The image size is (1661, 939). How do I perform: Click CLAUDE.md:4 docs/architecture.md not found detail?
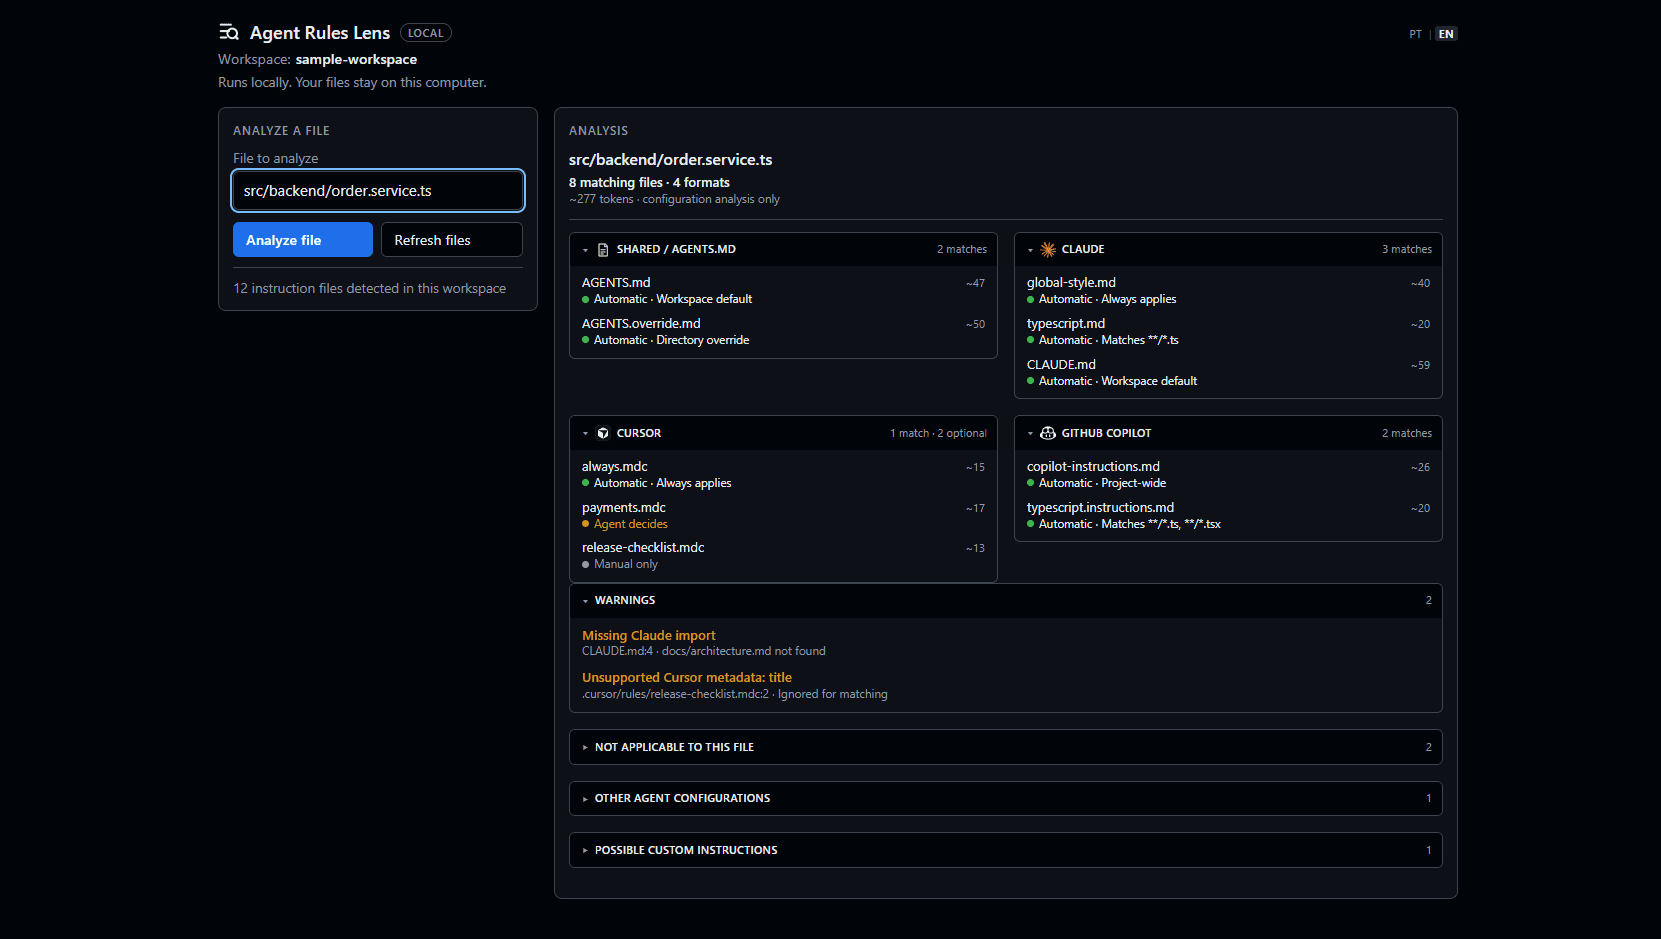(x=704, y=651)
